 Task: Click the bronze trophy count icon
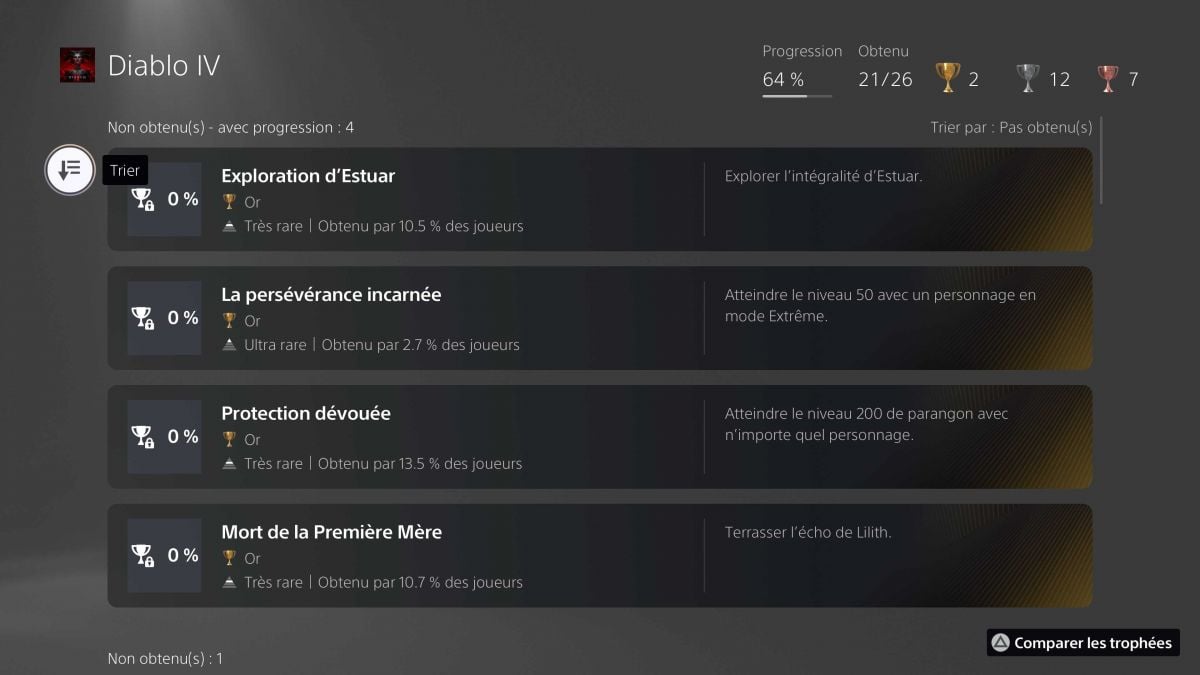1108,78
